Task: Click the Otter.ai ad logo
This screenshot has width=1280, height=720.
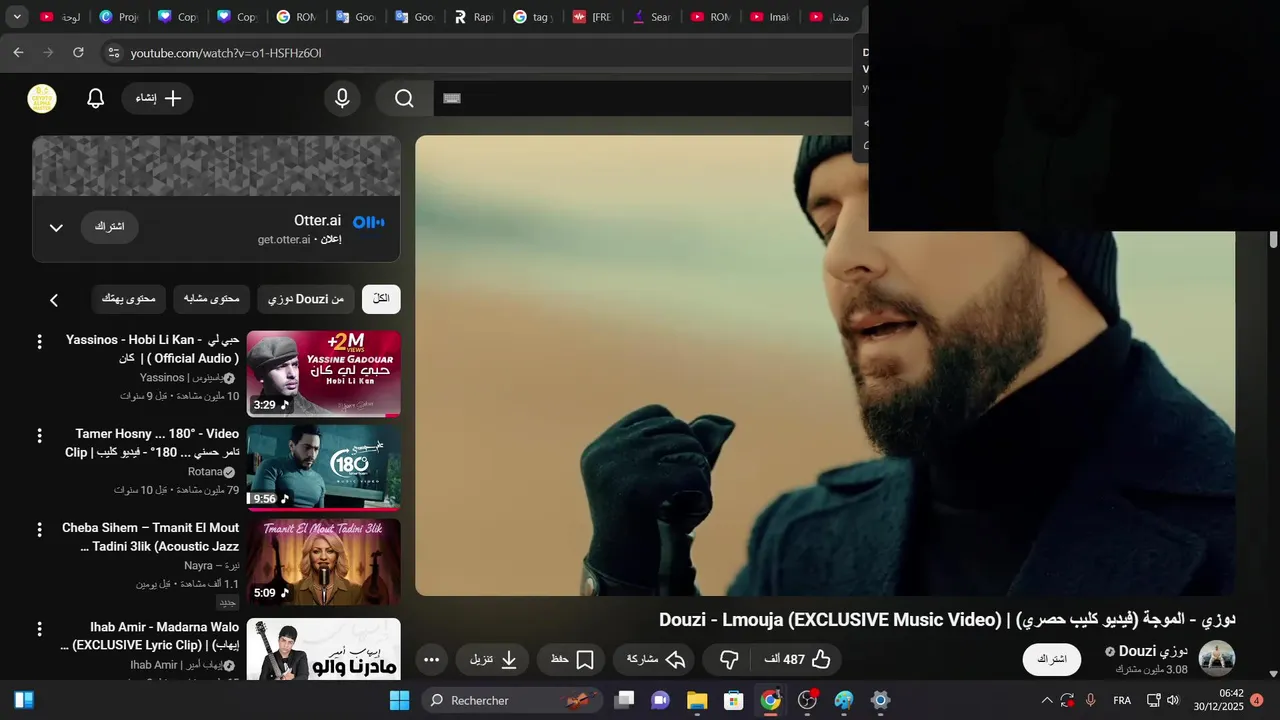Action: pos(369,222)
